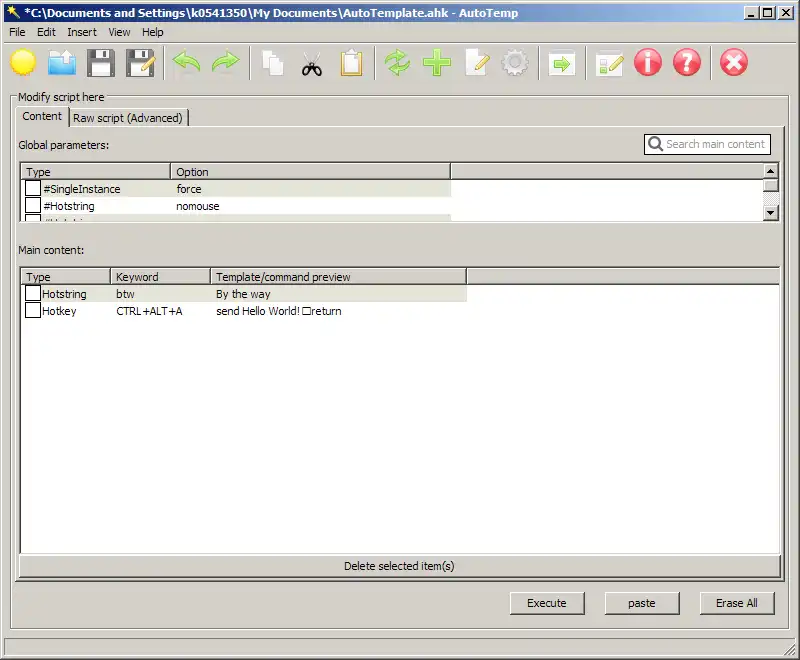Open the File menu
Image resolution: width=800 pixels, height=660 pixels.
coord(17,32)
